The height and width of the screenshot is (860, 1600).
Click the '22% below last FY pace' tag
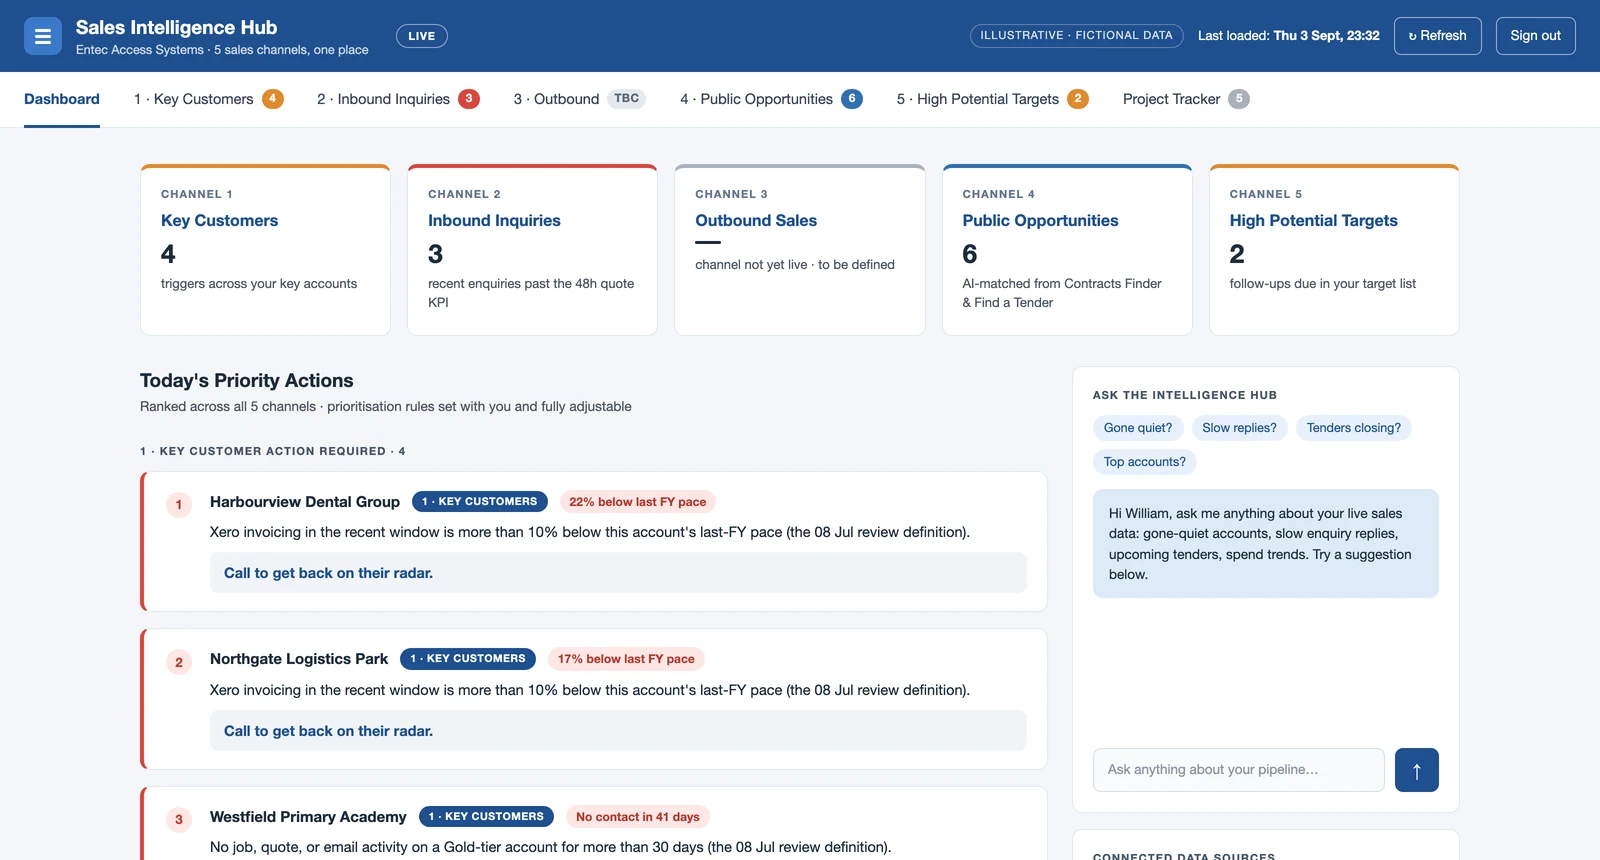click(x=638, y=502)
